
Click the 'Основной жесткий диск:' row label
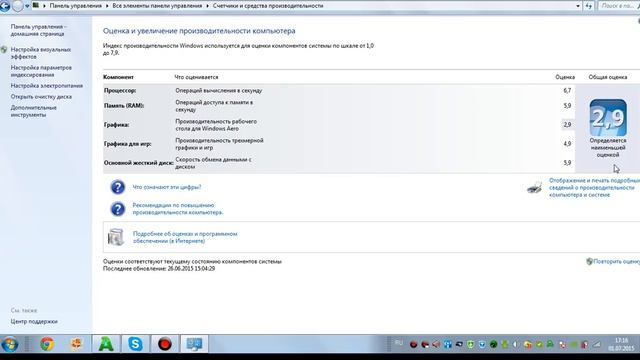click(x=138, y=163)
